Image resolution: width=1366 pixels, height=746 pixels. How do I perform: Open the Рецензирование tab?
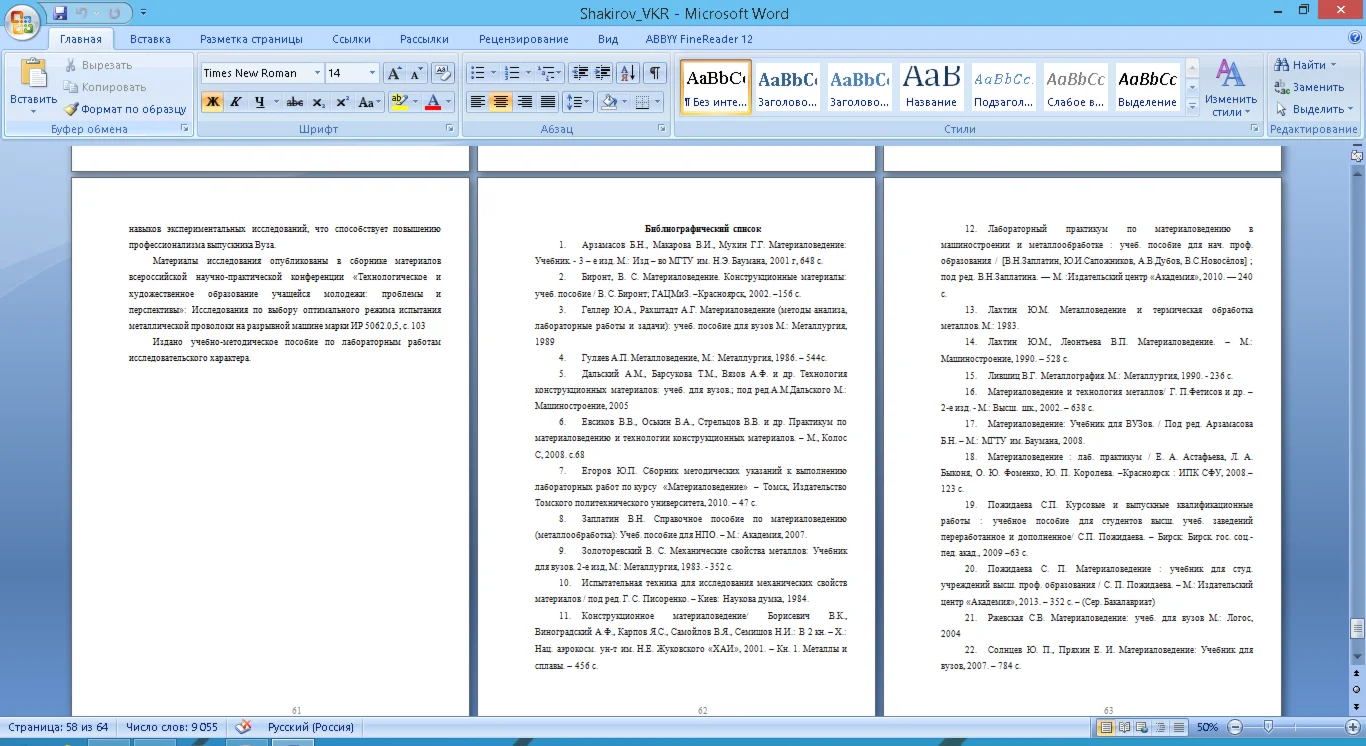(x=523, y=39)
